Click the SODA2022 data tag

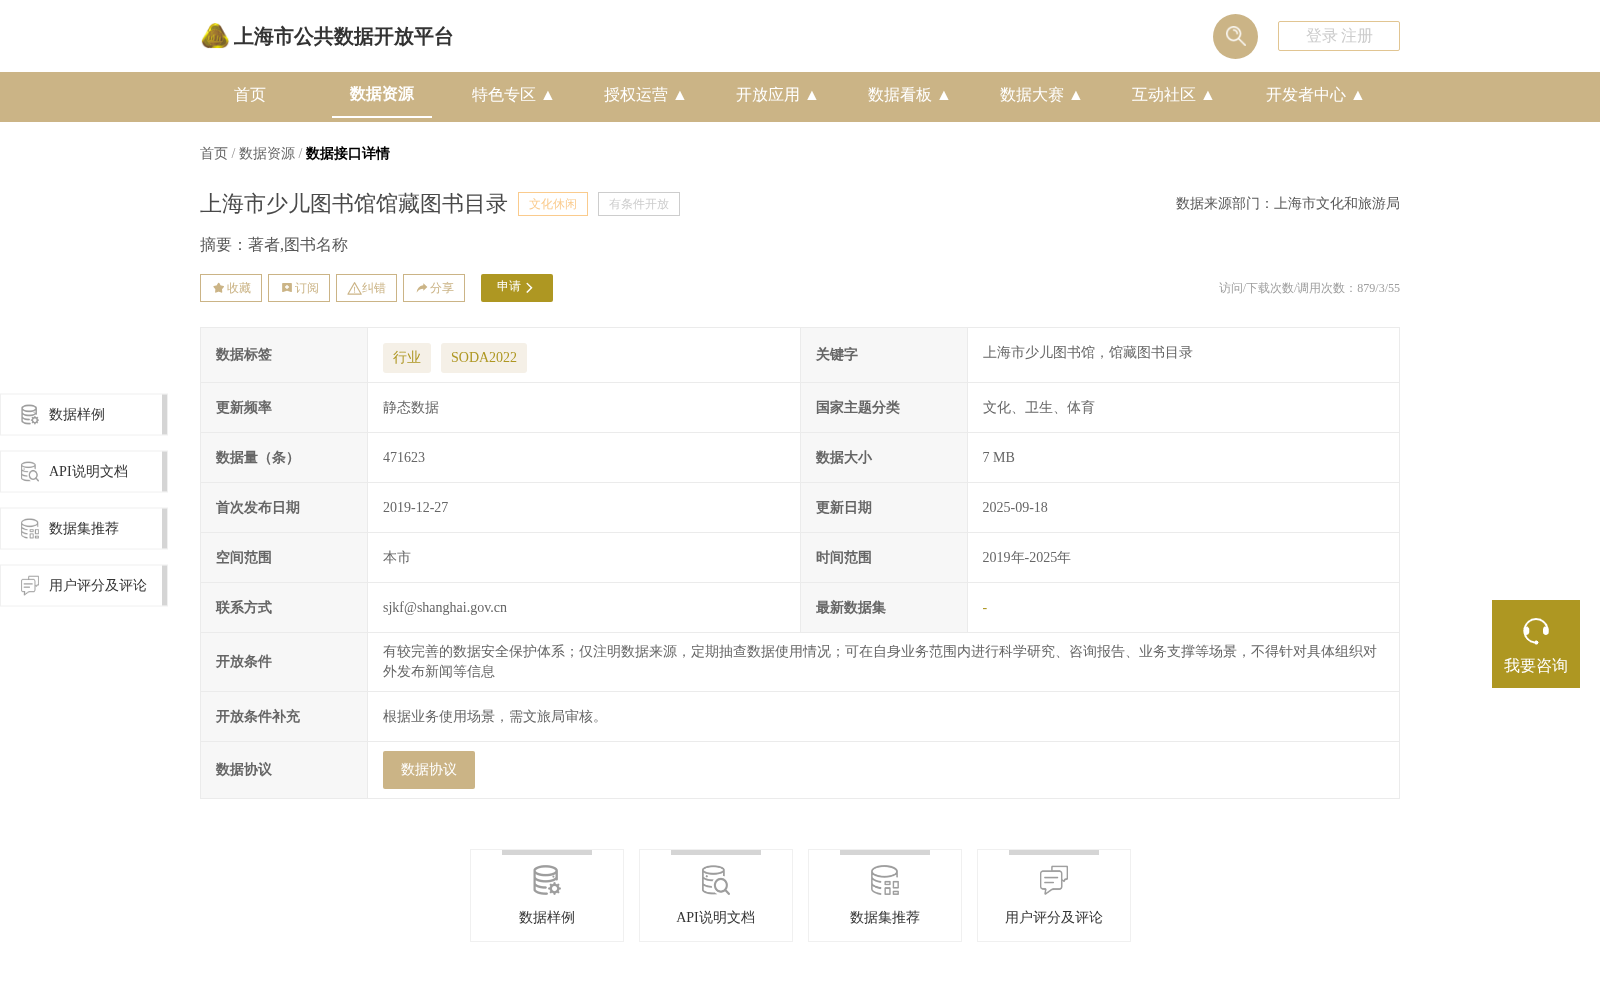tap(484, 358)
